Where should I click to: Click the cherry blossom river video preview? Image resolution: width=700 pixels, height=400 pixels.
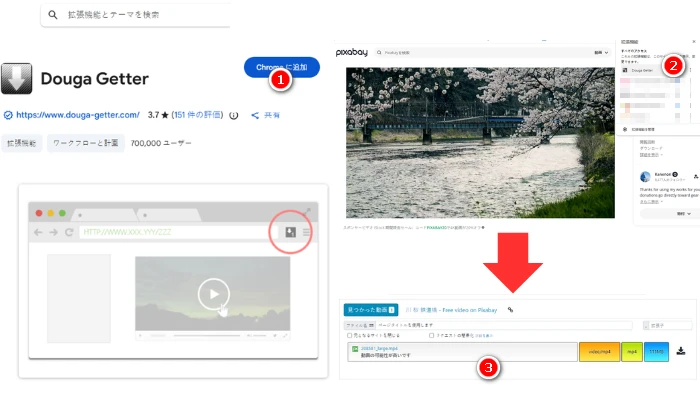coord(480,142)
